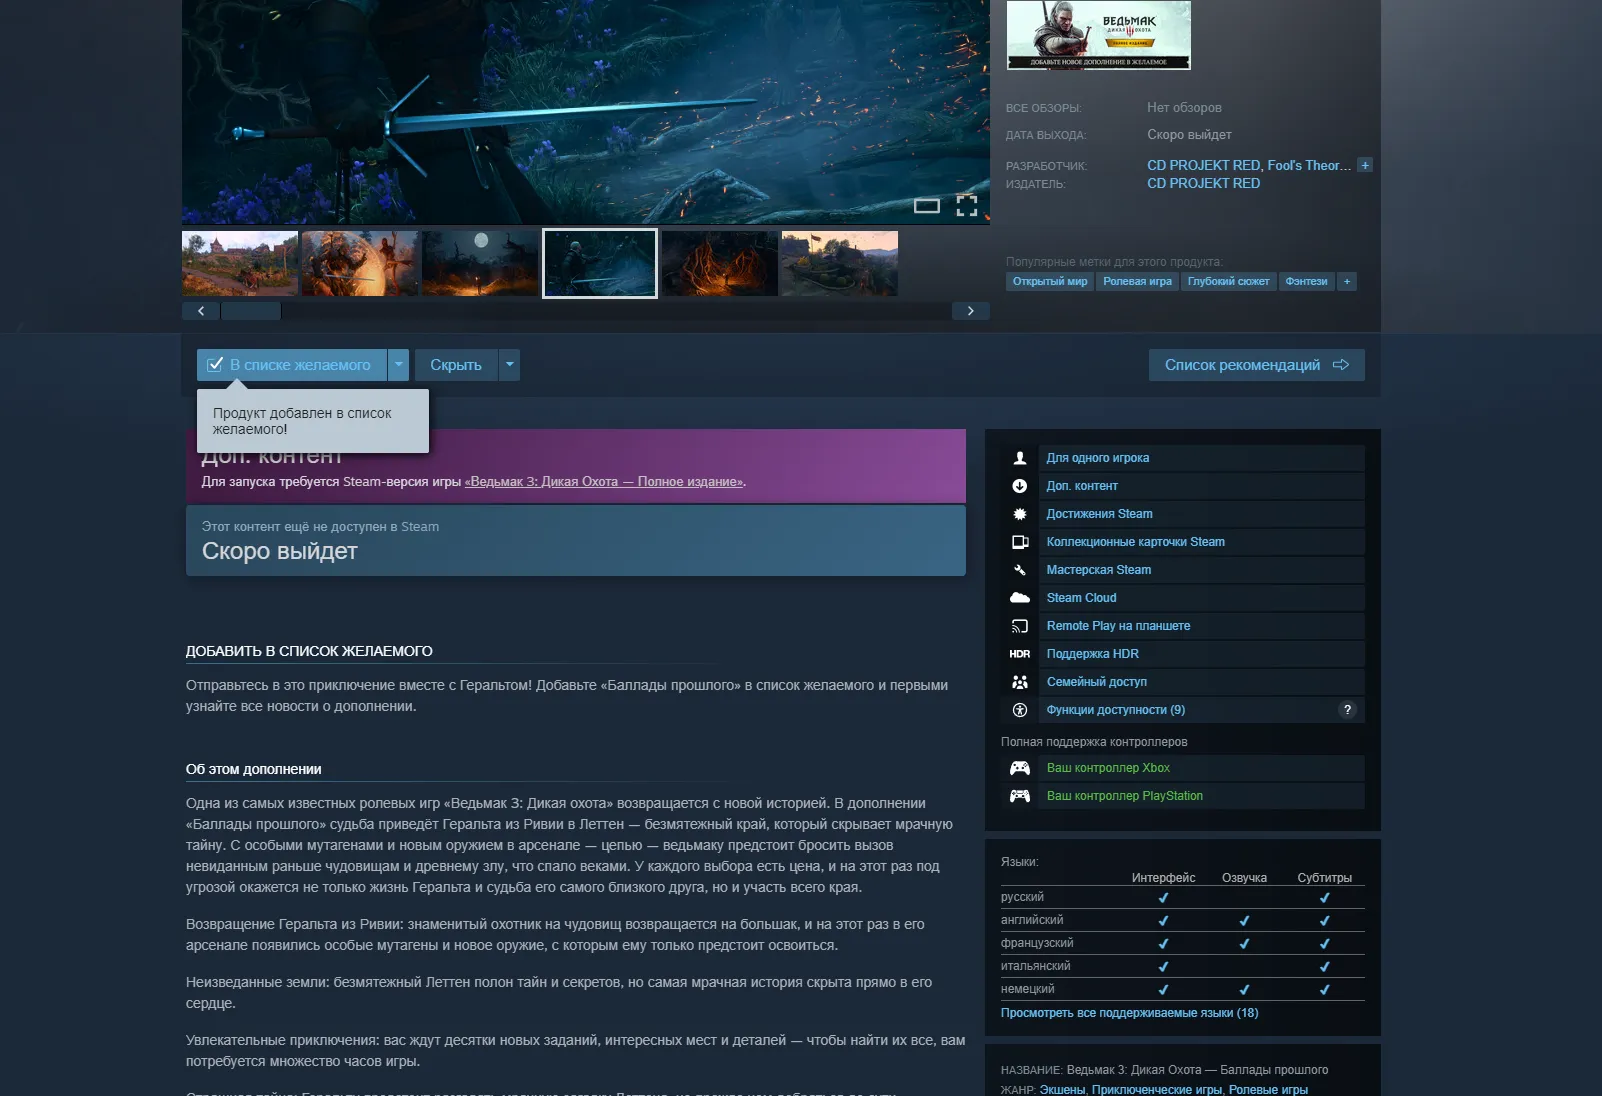Image resolution: width=1602 pixels, height=1096 pixels.
Task: Click the single-player person icon
Action: point(1020,458)
